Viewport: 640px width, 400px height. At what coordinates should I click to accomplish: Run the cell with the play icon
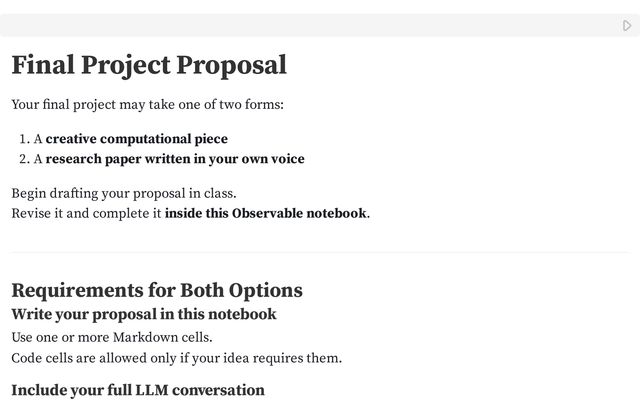point(627,26)
